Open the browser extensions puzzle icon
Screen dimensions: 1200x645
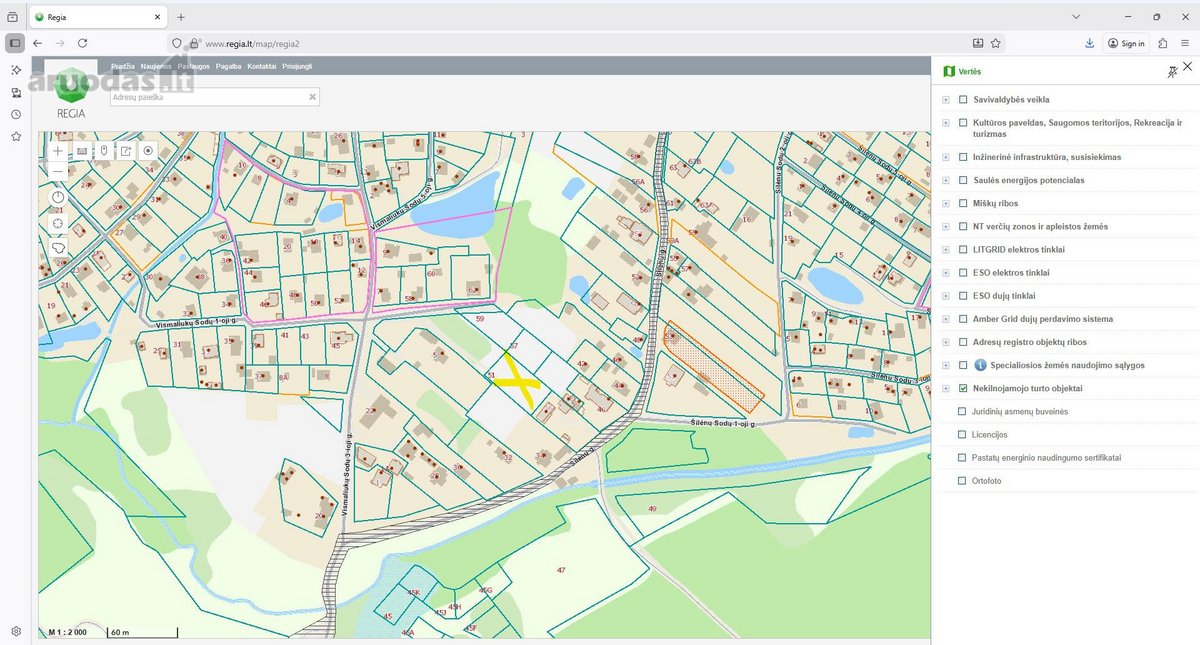(1163, 43)
